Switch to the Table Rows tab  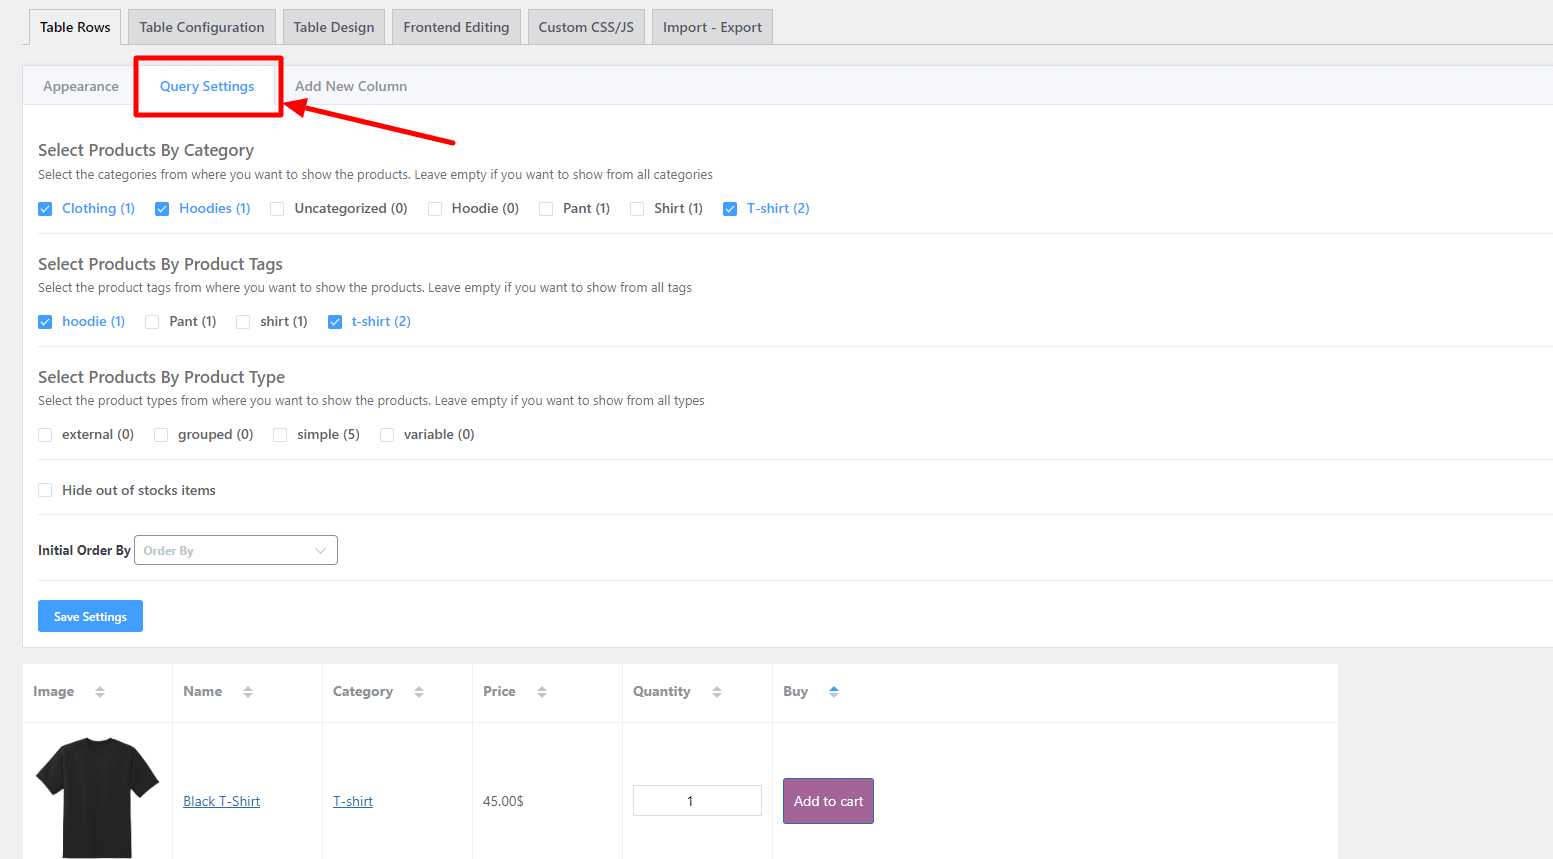coord(75,27)
